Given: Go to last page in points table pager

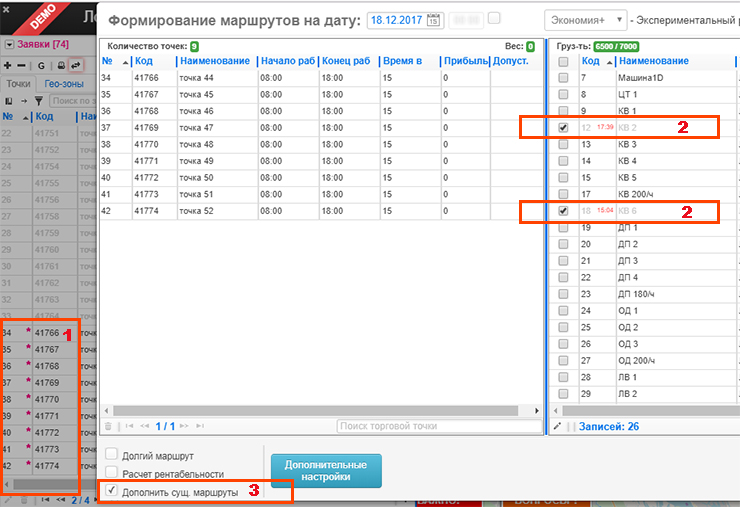Looking at the screenshot, I should point(200,426).
